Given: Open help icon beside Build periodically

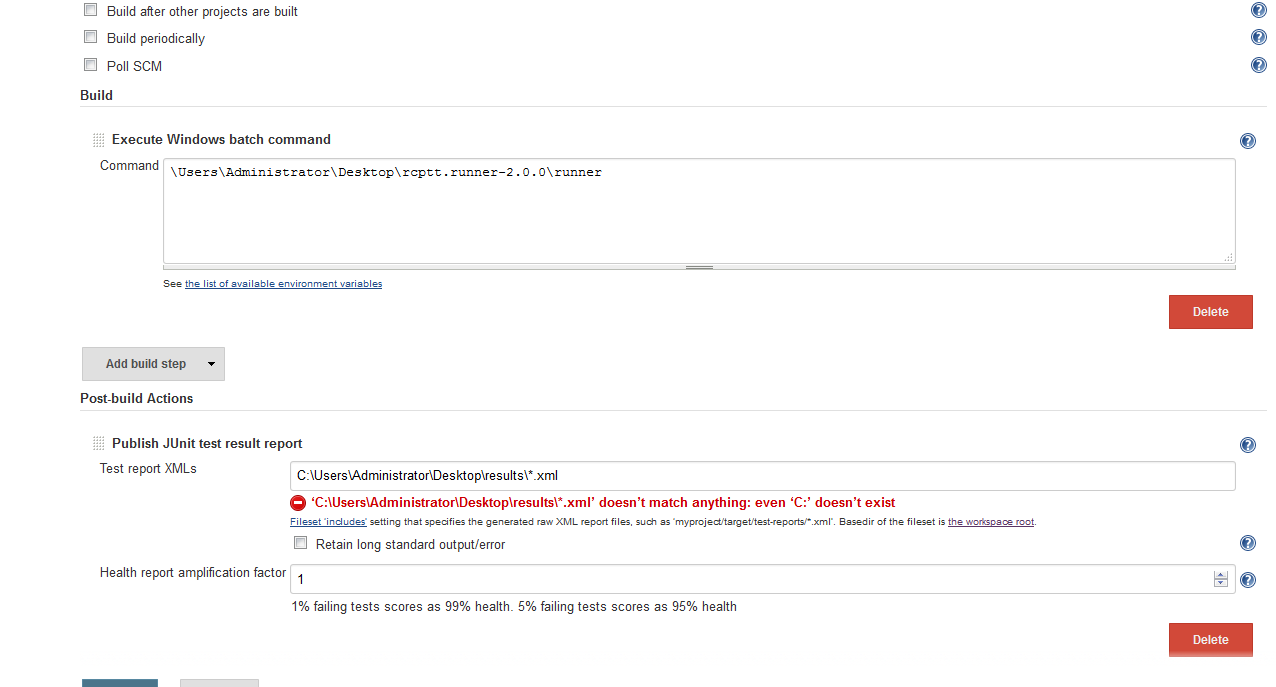Looking at the screenshot, I should [1259, 37].
